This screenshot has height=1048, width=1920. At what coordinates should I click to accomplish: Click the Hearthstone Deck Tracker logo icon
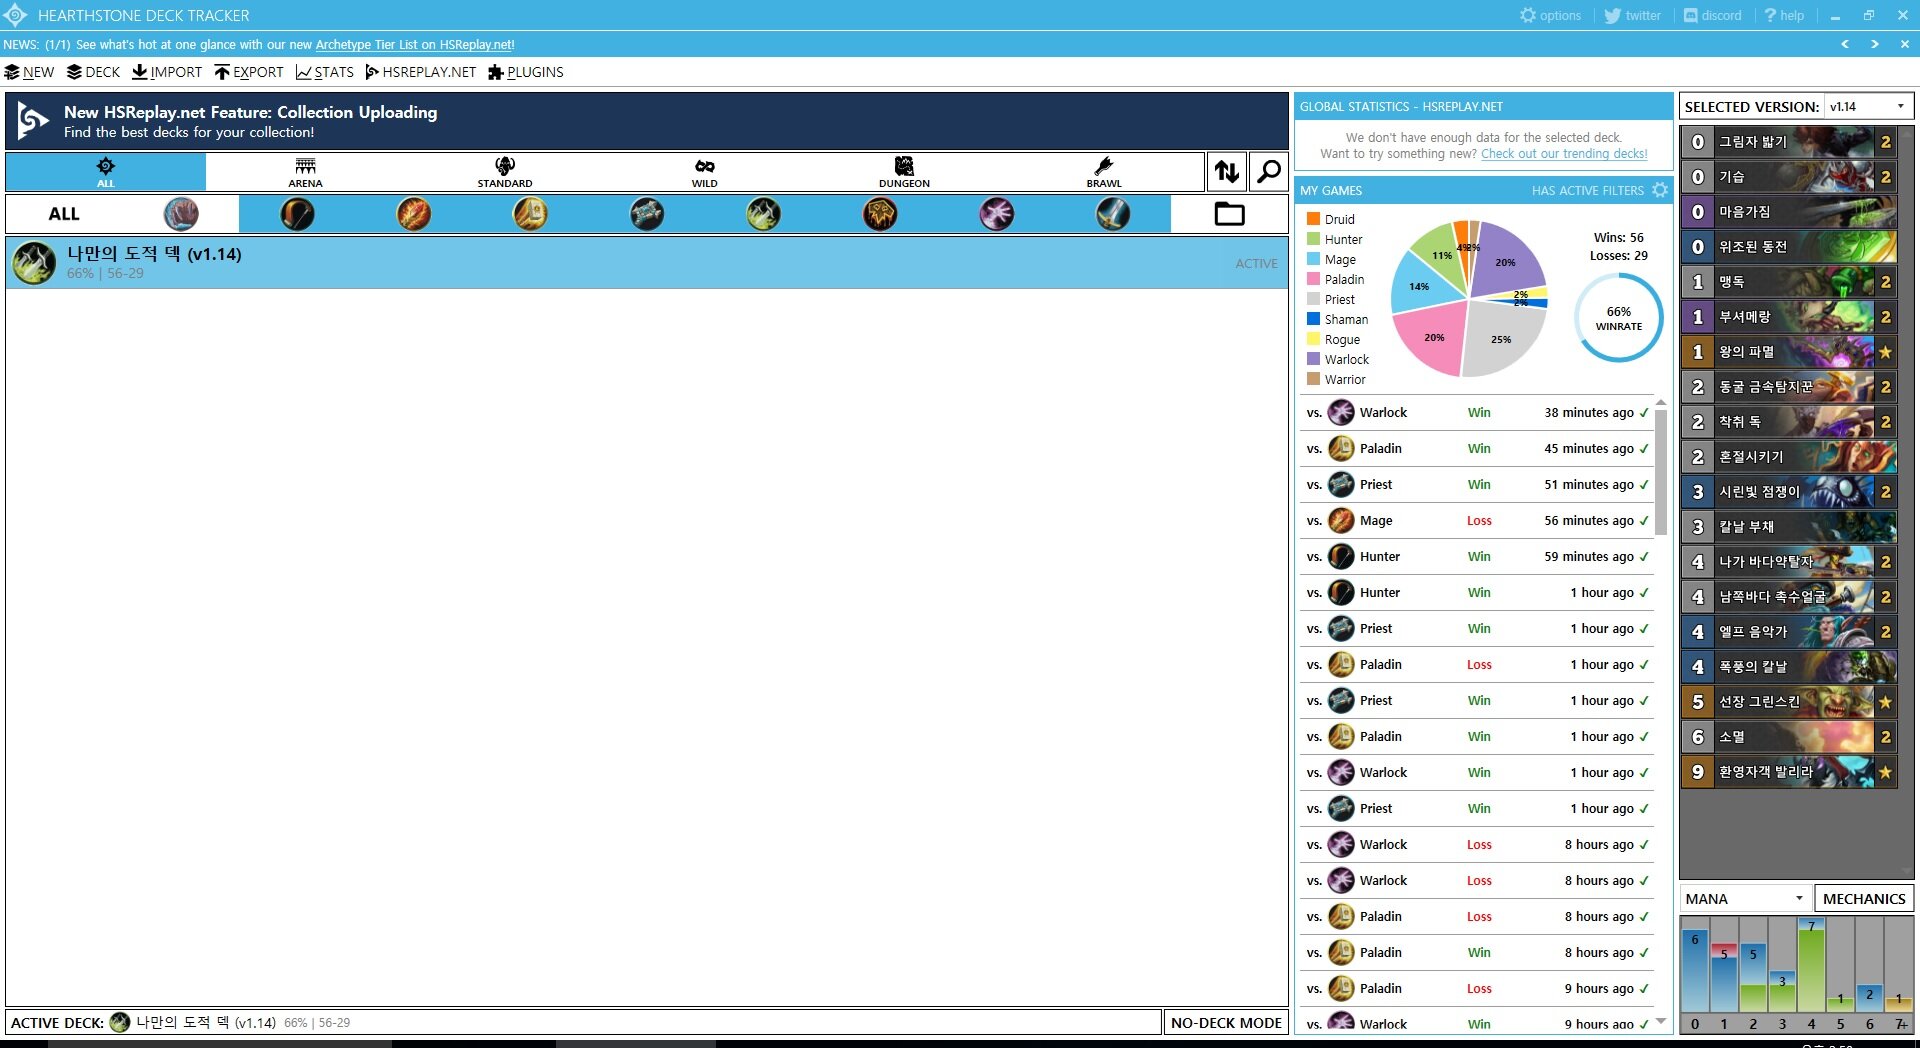coord(15,15)
